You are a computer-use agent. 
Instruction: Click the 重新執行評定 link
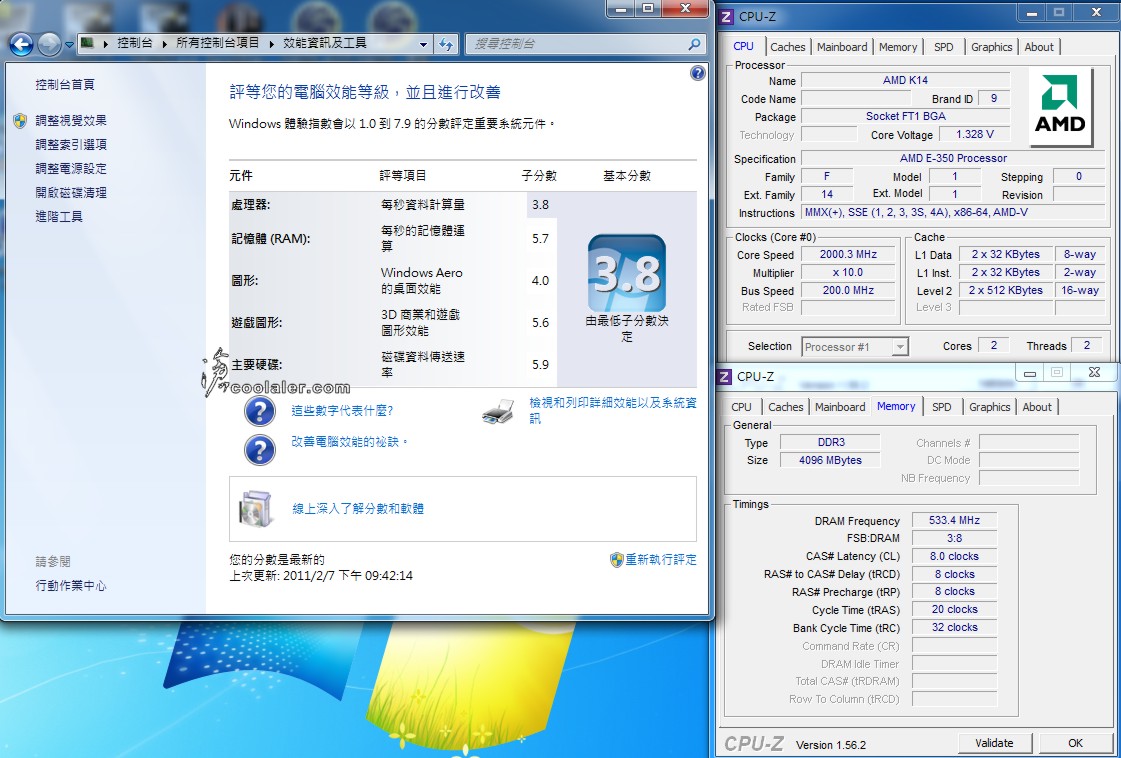tap(661, 560)
